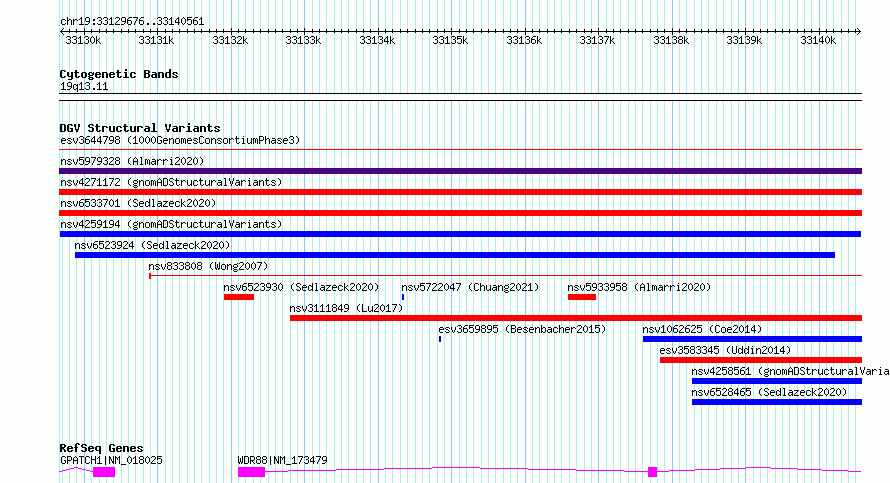Click the 33130k ruler tick label
This screenshot has height=483, width=890.
(x=83, y=40)
